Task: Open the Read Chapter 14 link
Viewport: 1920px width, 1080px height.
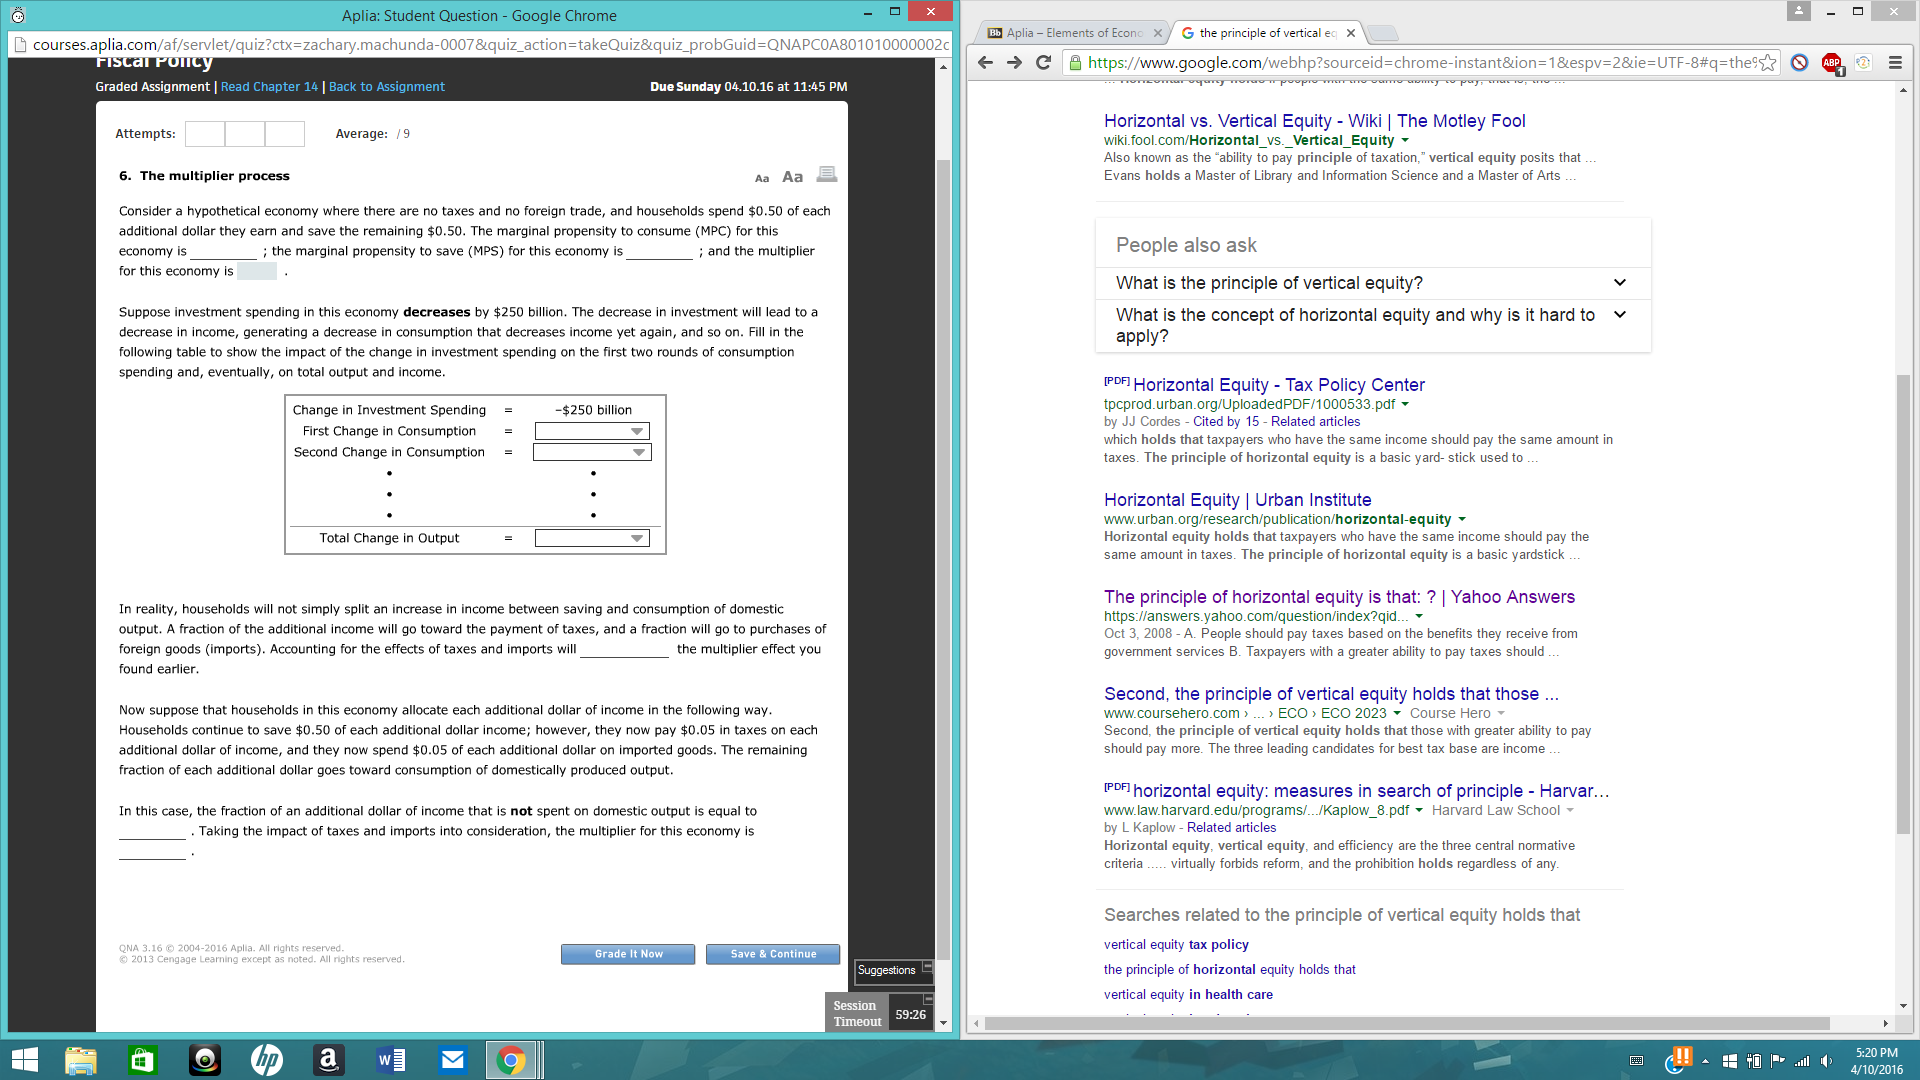Action: (x=269, y=87)
